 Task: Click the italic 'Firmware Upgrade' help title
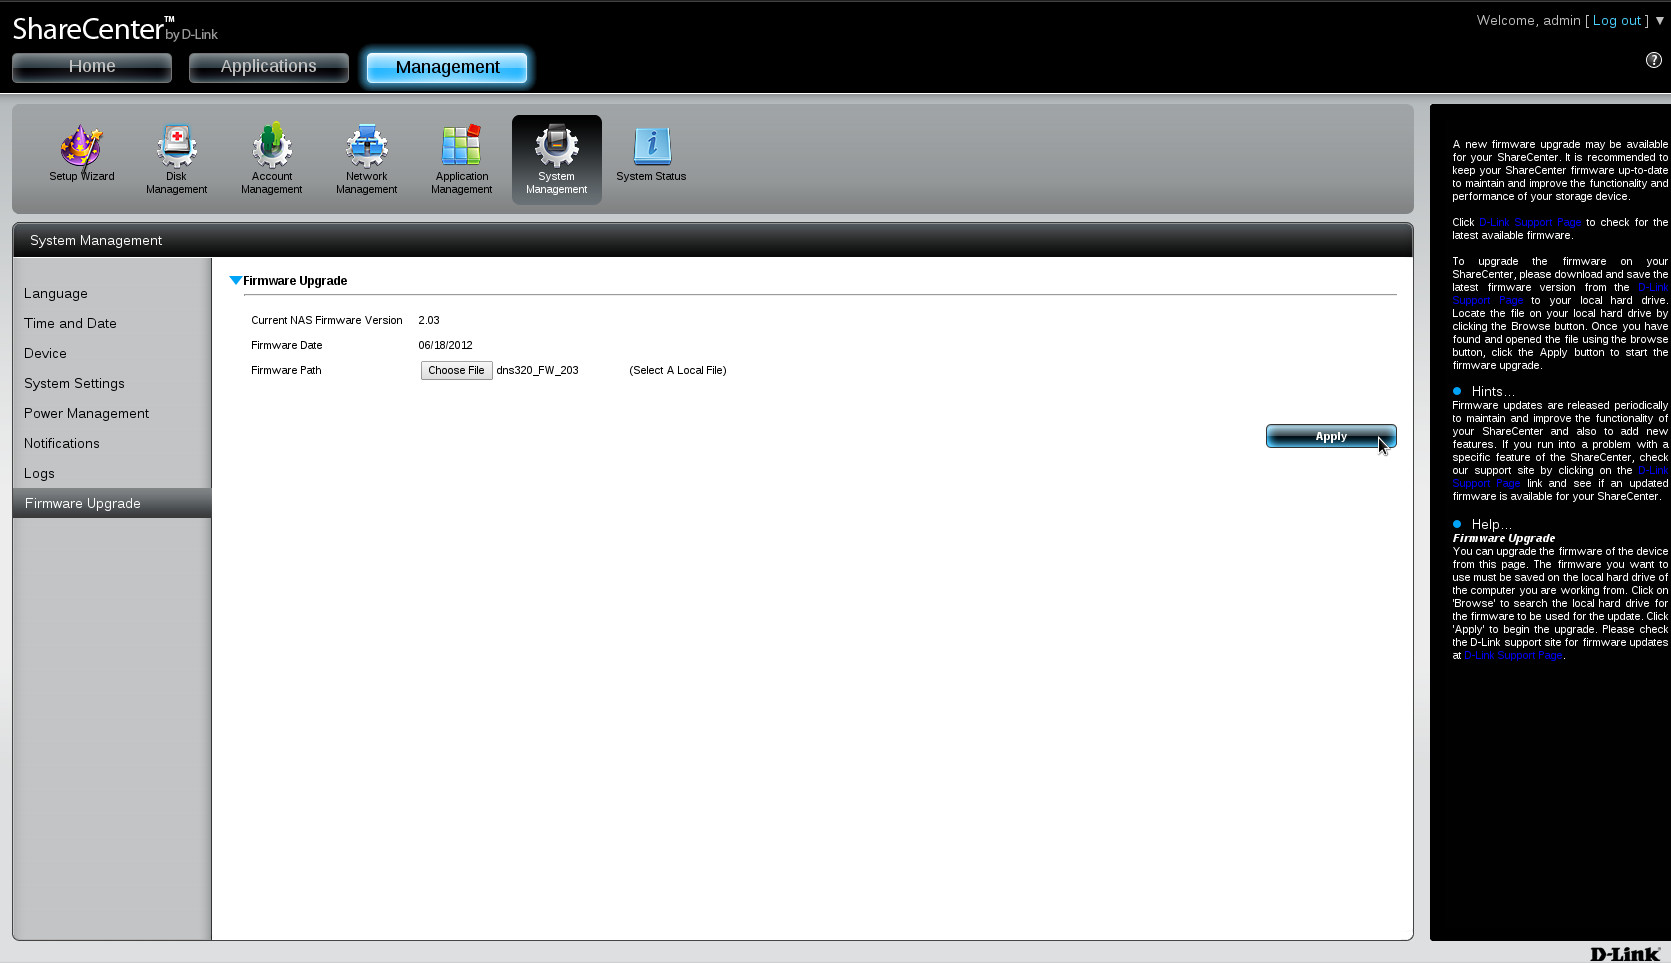1503,538
